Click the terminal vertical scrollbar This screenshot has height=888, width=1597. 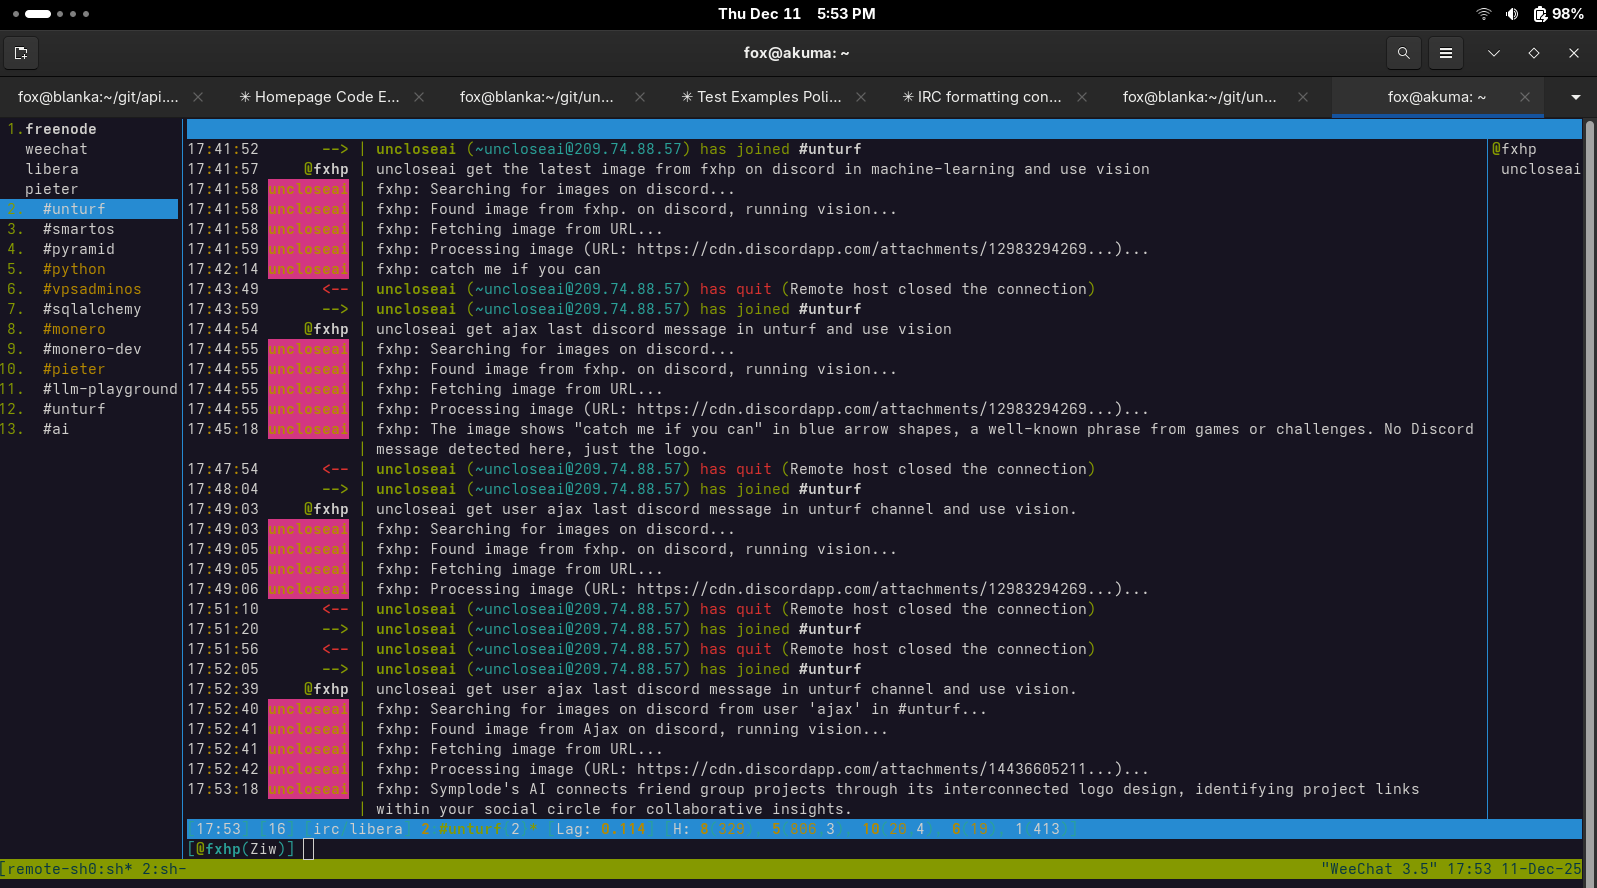(1589, 480)
